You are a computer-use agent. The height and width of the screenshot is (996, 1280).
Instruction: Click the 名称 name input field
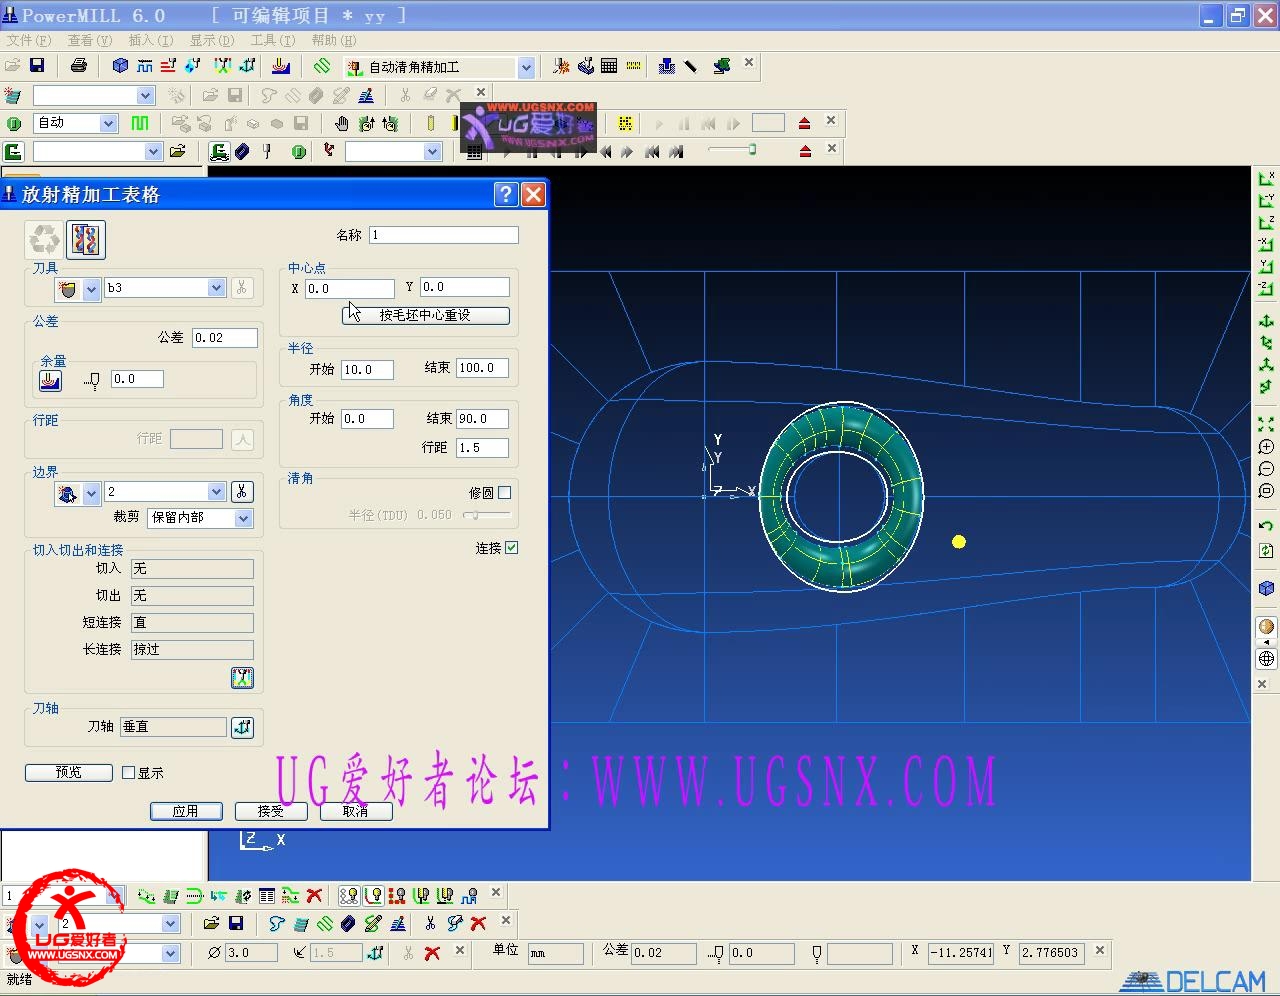(444, 235)
